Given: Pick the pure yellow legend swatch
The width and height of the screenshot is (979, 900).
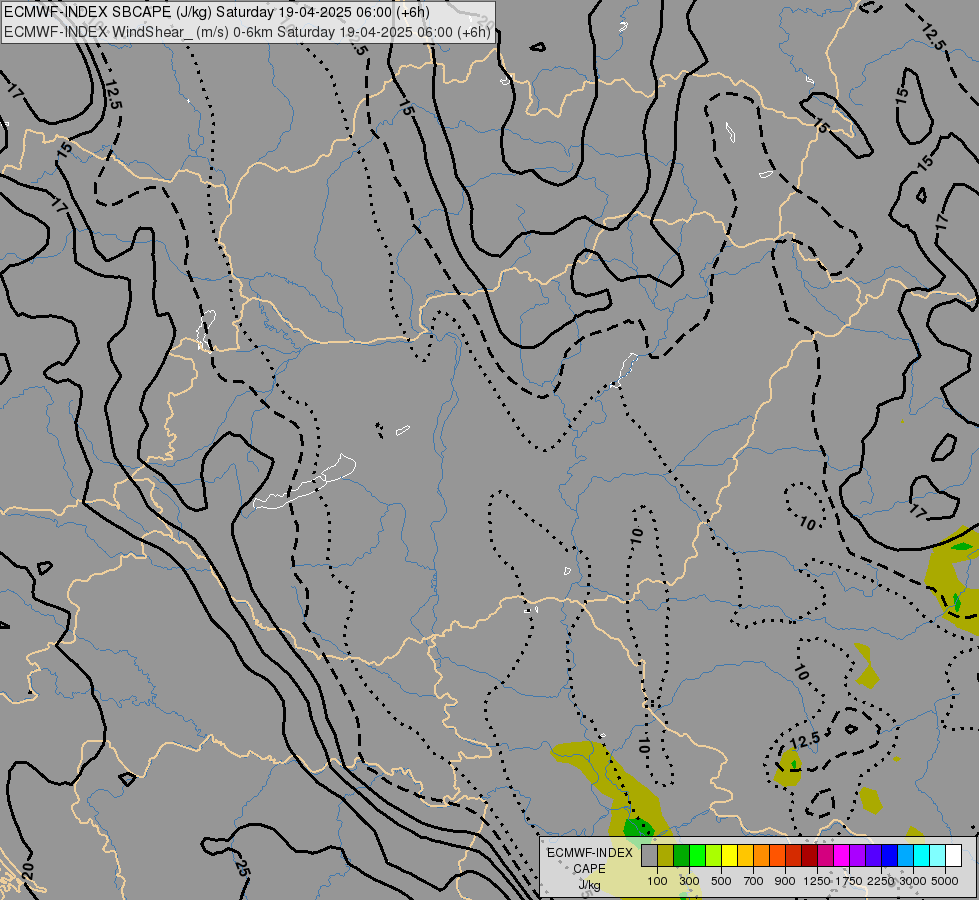Looking at the screenshot, I should tap(729, 856).
